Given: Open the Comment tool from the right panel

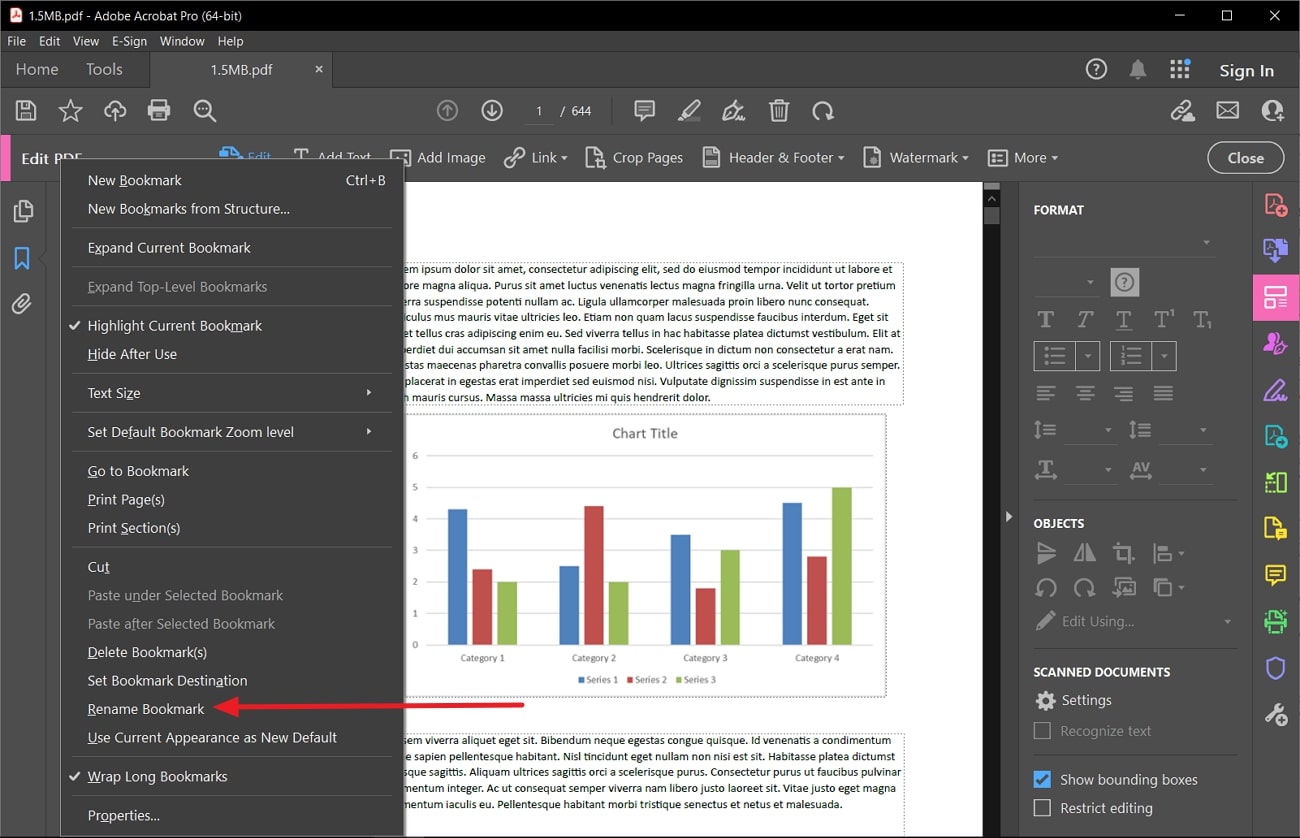Looking at the screenshot, I should coord(1275,575).
